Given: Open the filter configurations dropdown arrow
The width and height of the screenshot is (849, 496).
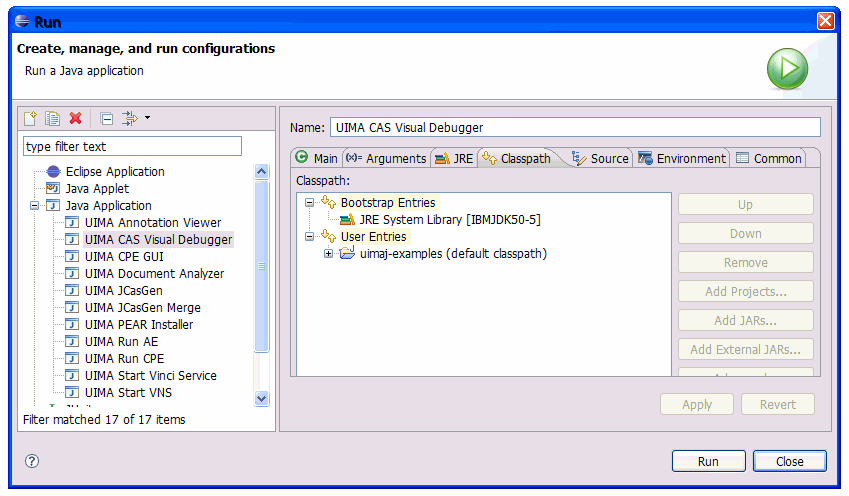Looking at the screenshot, I should click(147, 118).
